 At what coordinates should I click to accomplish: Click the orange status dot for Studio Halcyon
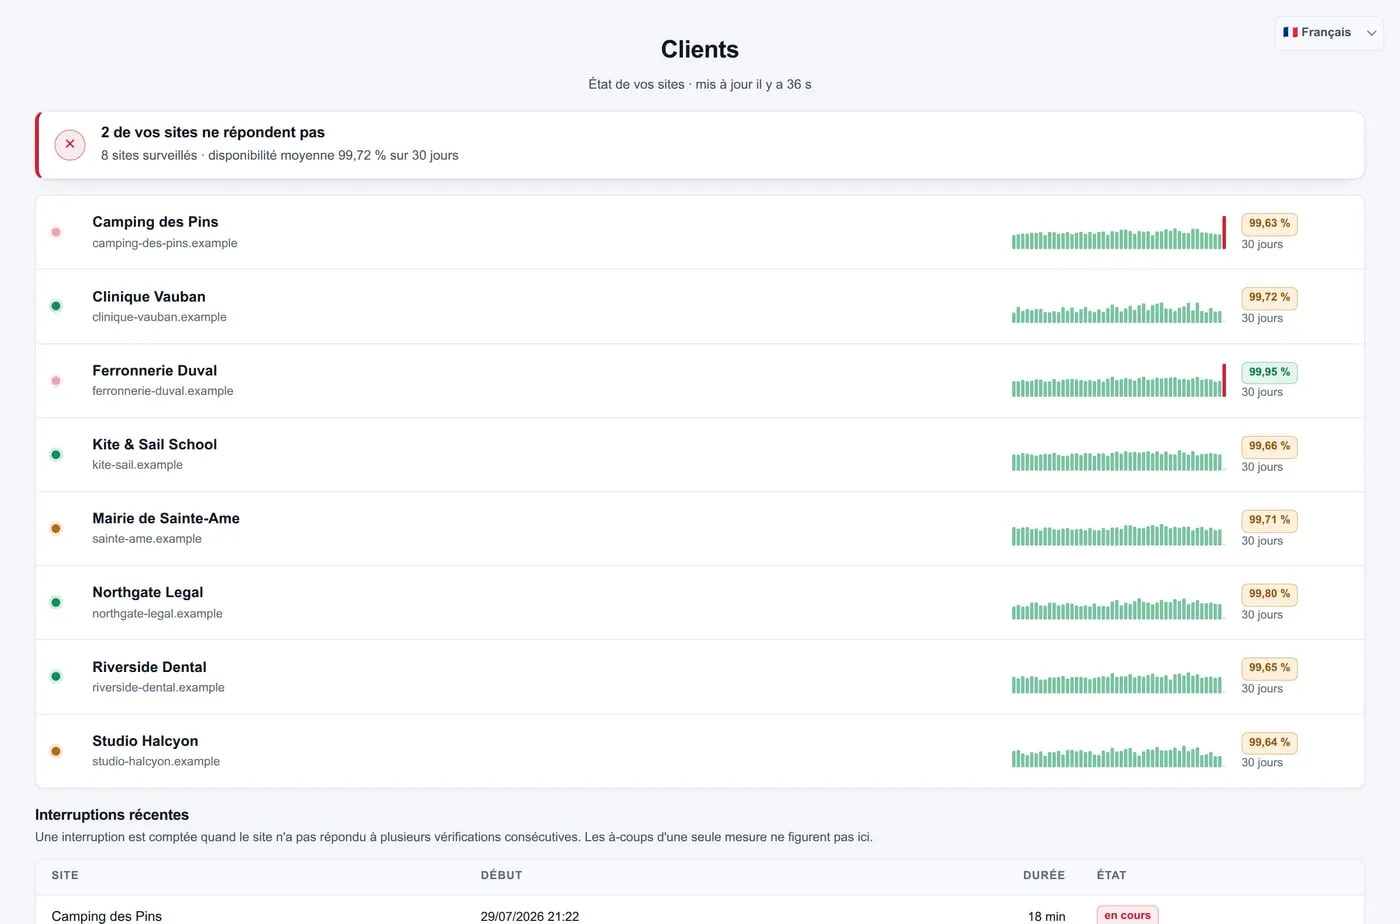[56, 751]
